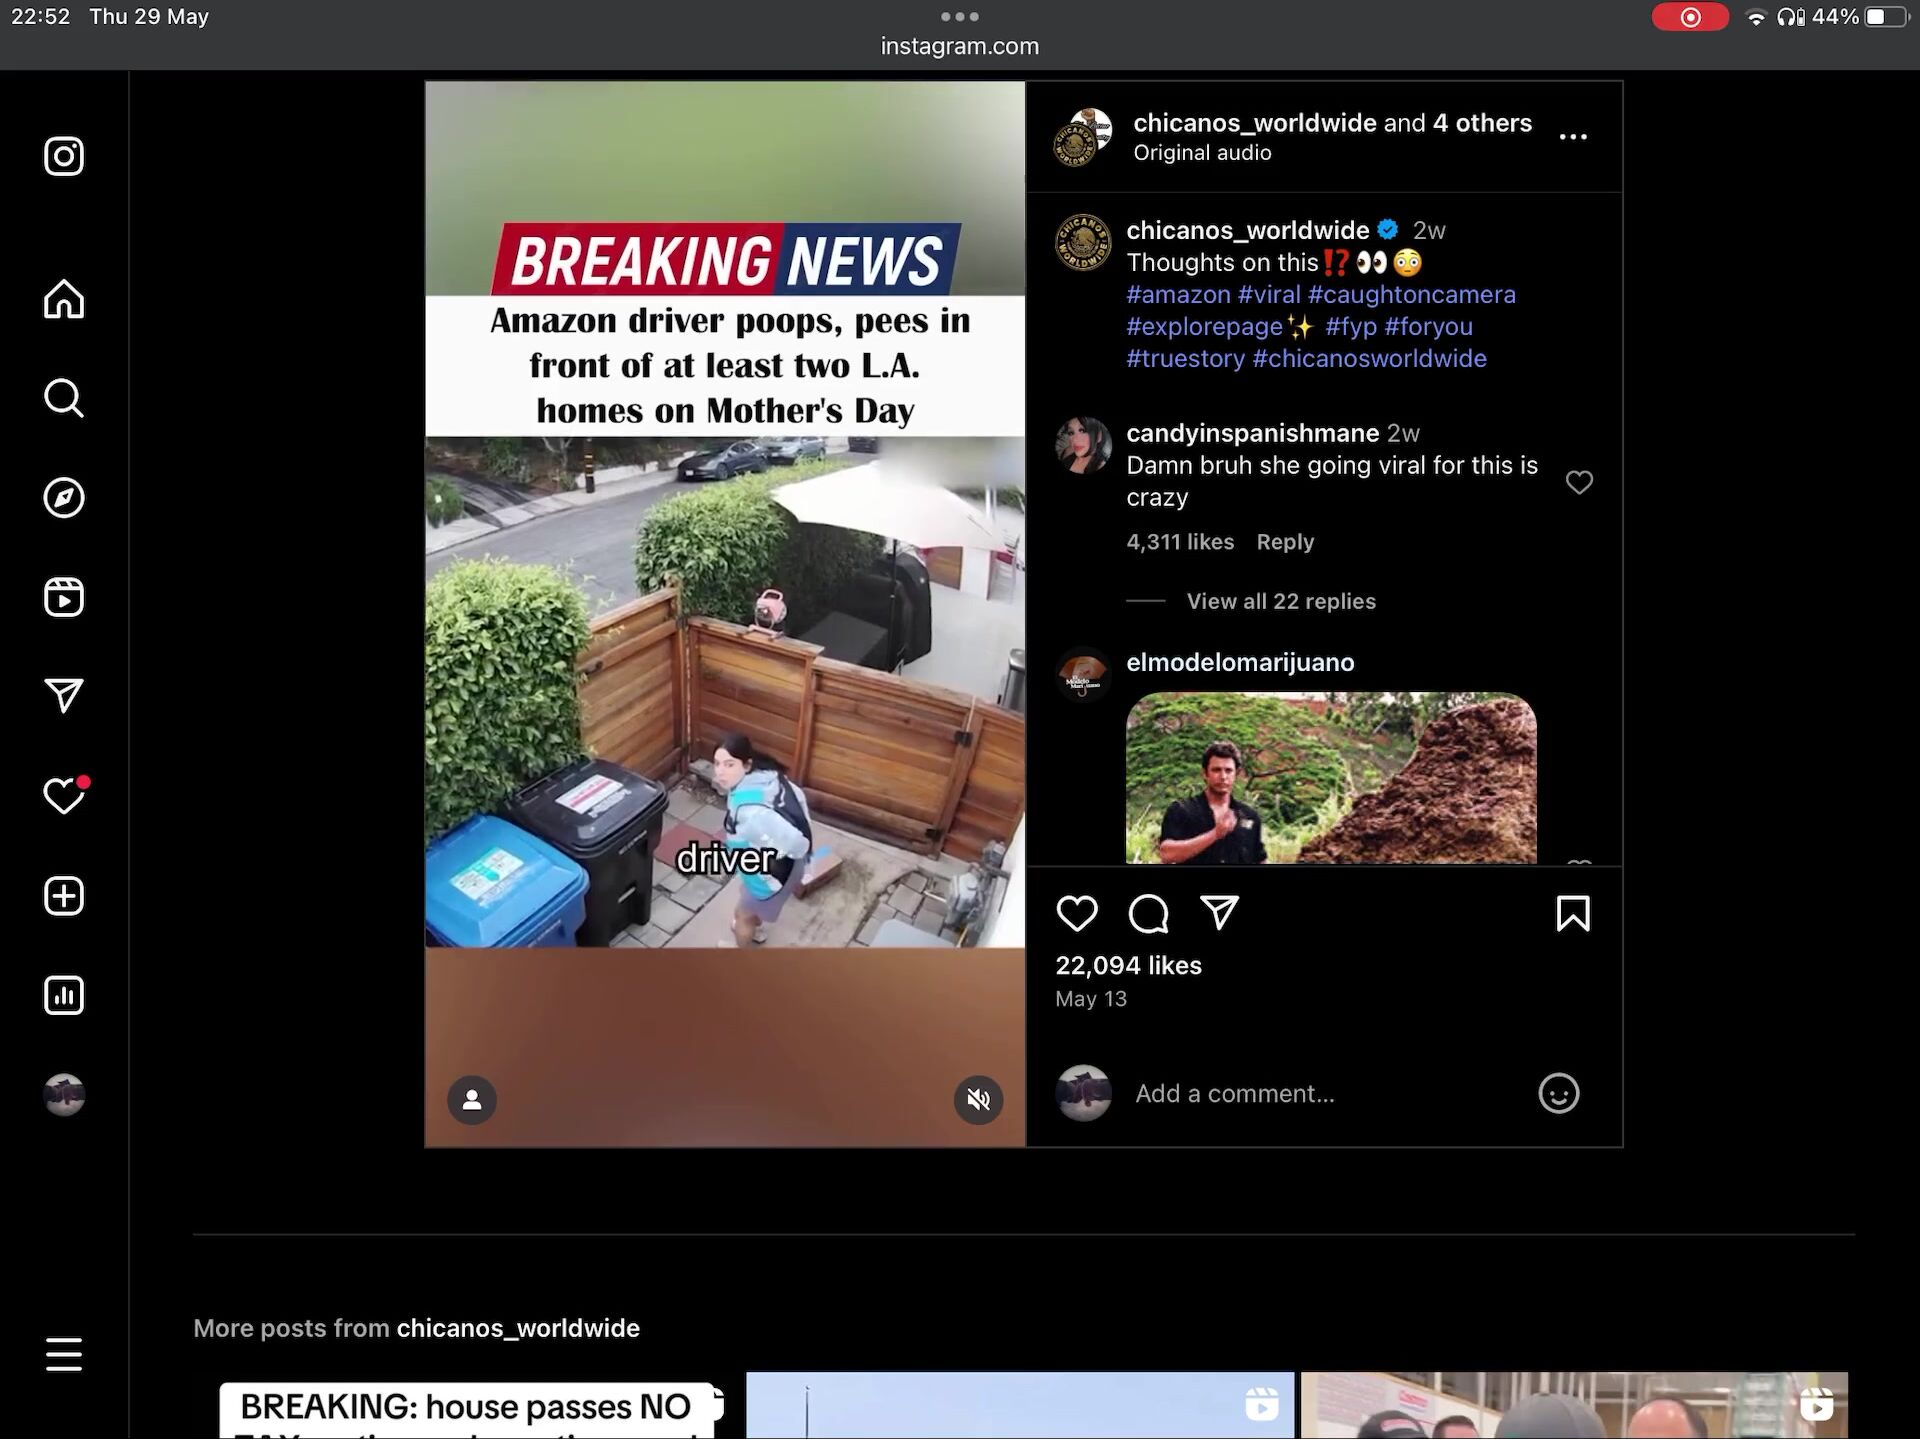The image size is (1920, 1439).
Task: Expand View all 22 replies
Action: click(1281, 601)
